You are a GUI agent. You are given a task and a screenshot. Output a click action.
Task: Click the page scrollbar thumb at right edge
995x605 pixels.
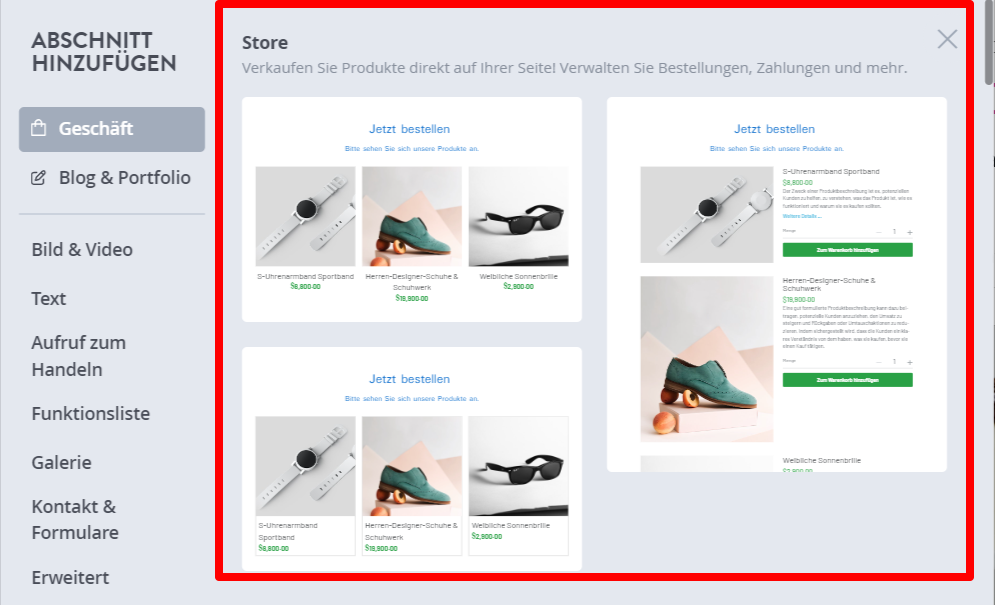pos(989,42)
